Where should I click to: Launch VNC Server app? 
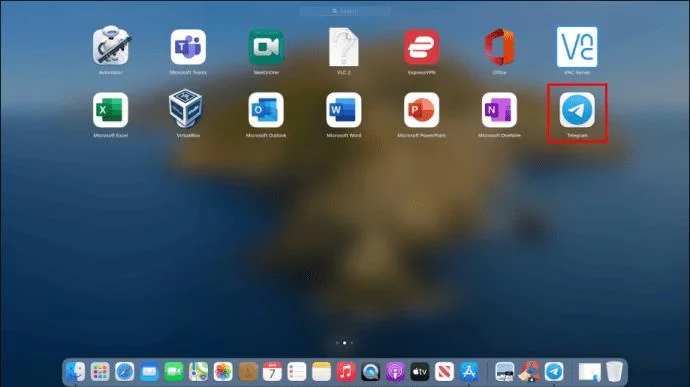577,47
